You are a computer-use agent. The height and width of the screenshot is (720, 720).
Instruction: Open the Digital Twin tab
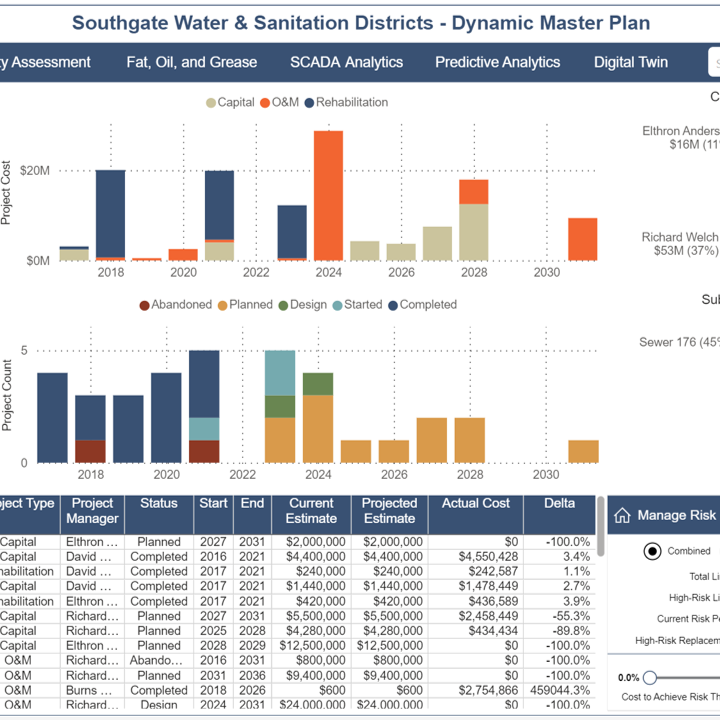coord(630,62)
